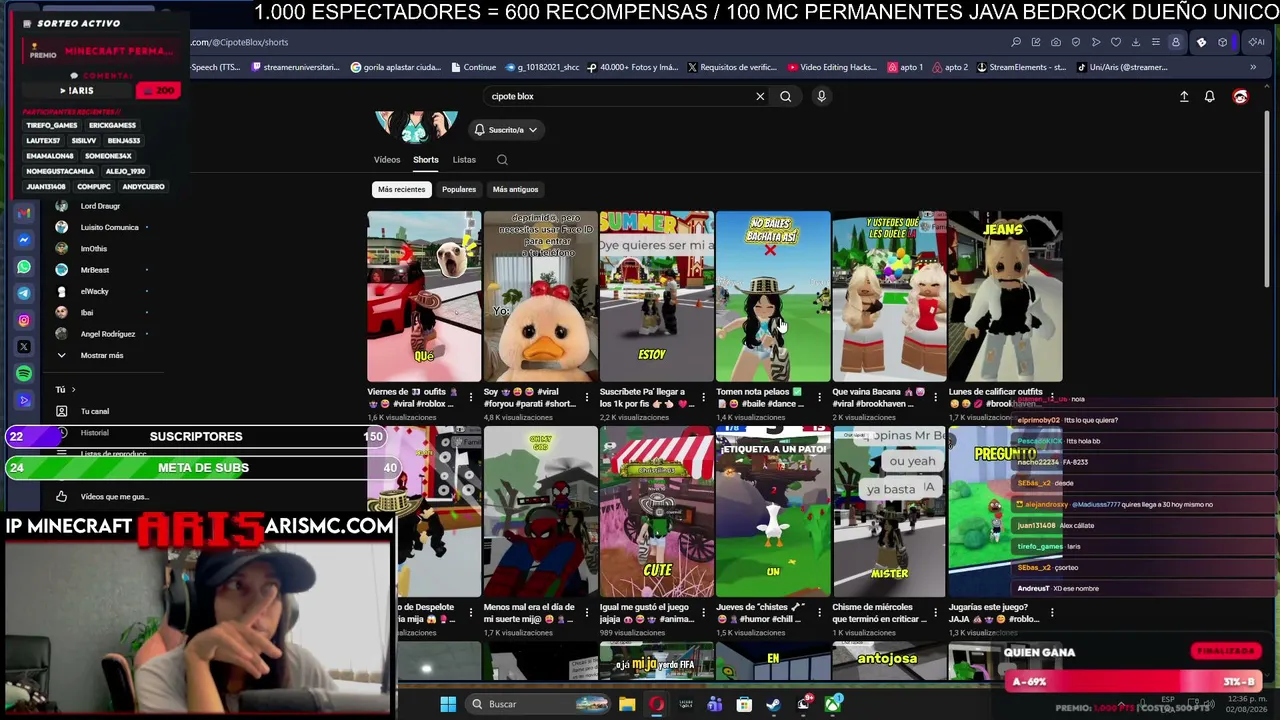Open Steam from the taskbar
Screen dimensions: 1280x720
(x=773, y=704)
